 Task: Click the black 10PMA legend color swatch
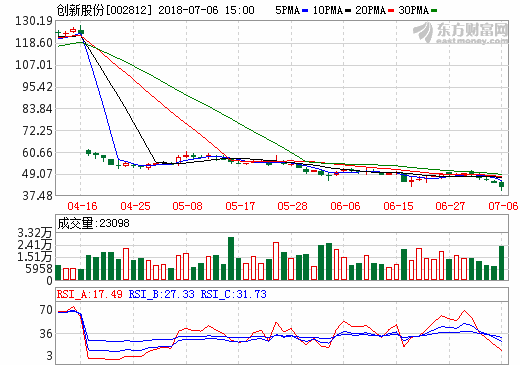(x=348, y=11)
